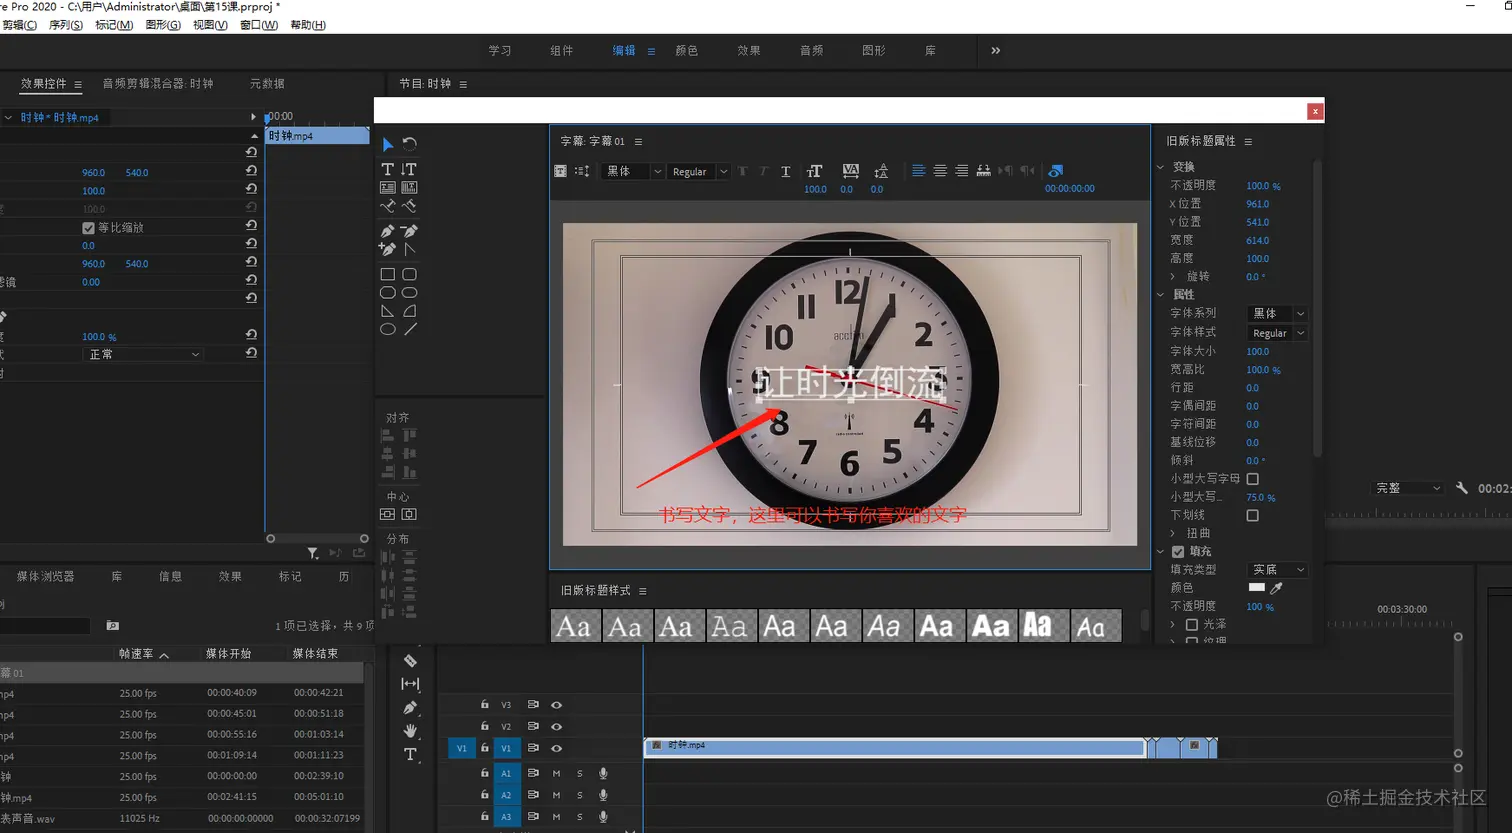The image size is (1512, 833).
Task: Click the New Title Based on Current icon
Action: click(x=560, y=171)
